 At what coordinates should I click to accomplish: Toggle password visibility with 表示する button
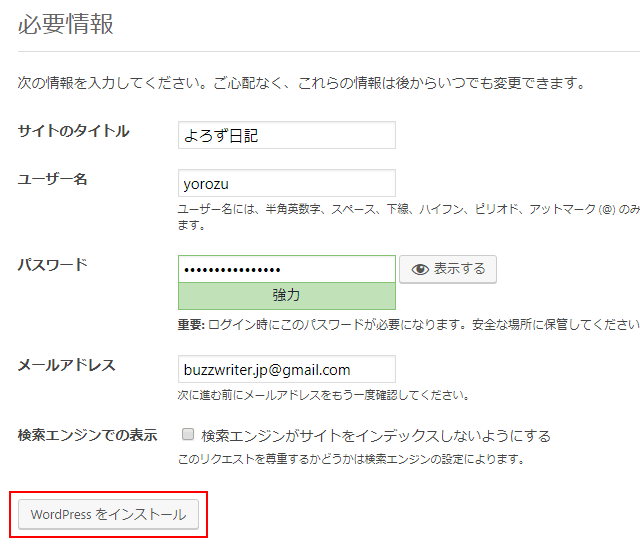point(448,269)
